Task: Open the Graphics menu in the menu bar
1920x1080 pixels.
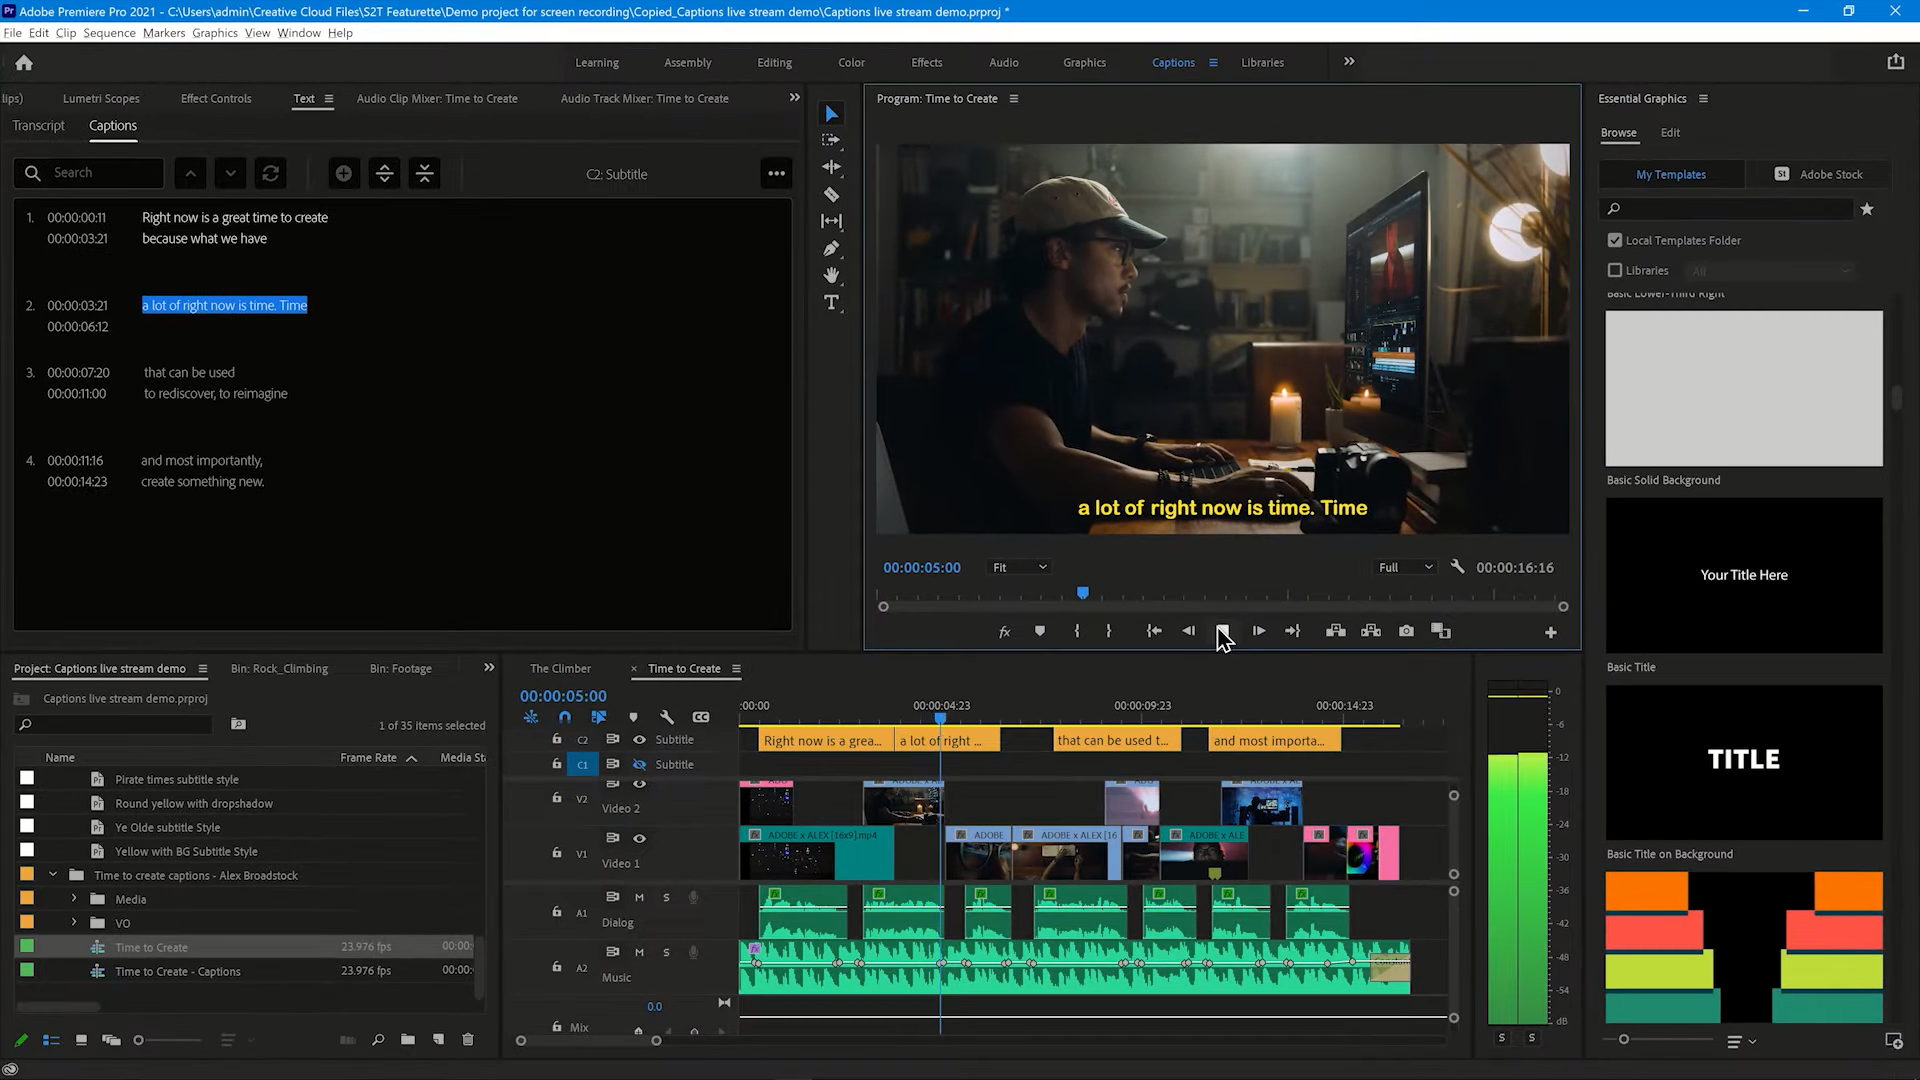Action: click(214, 34)
